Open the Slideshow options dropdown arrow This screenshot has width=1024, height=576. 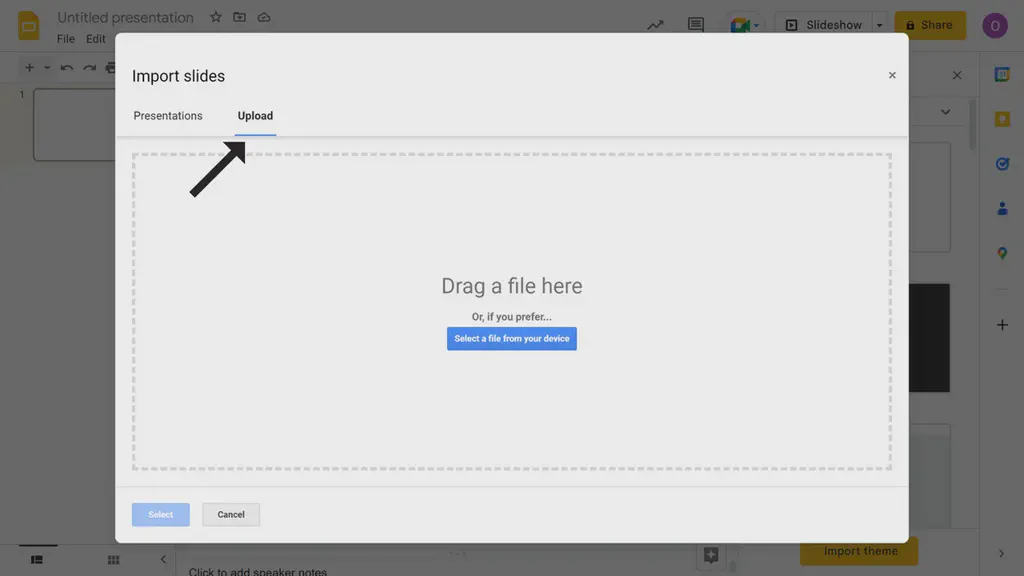(878, 24)
